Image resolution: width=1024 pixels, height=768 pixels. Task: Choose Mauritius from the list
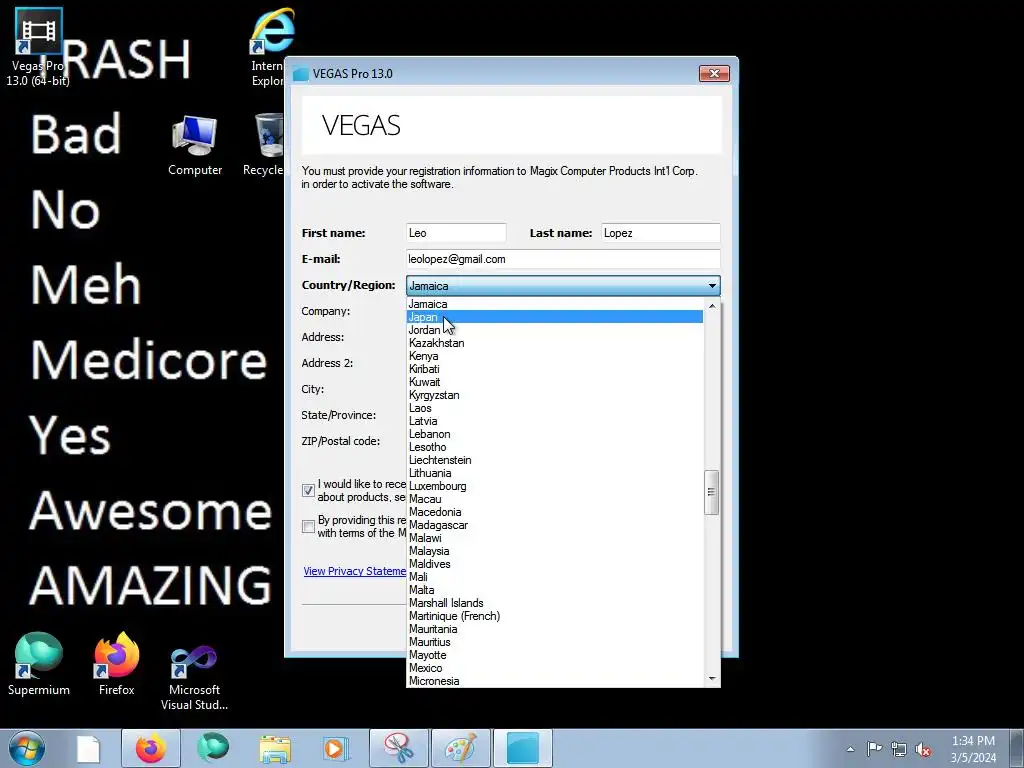click(x=554, y=642)
